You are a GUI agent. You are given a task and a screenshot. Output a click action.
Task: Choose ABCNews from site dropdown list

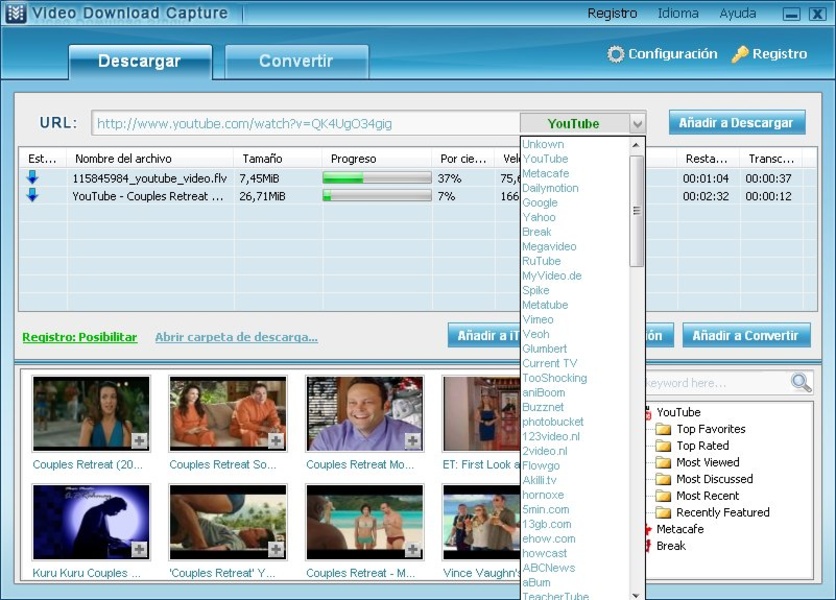549,567
